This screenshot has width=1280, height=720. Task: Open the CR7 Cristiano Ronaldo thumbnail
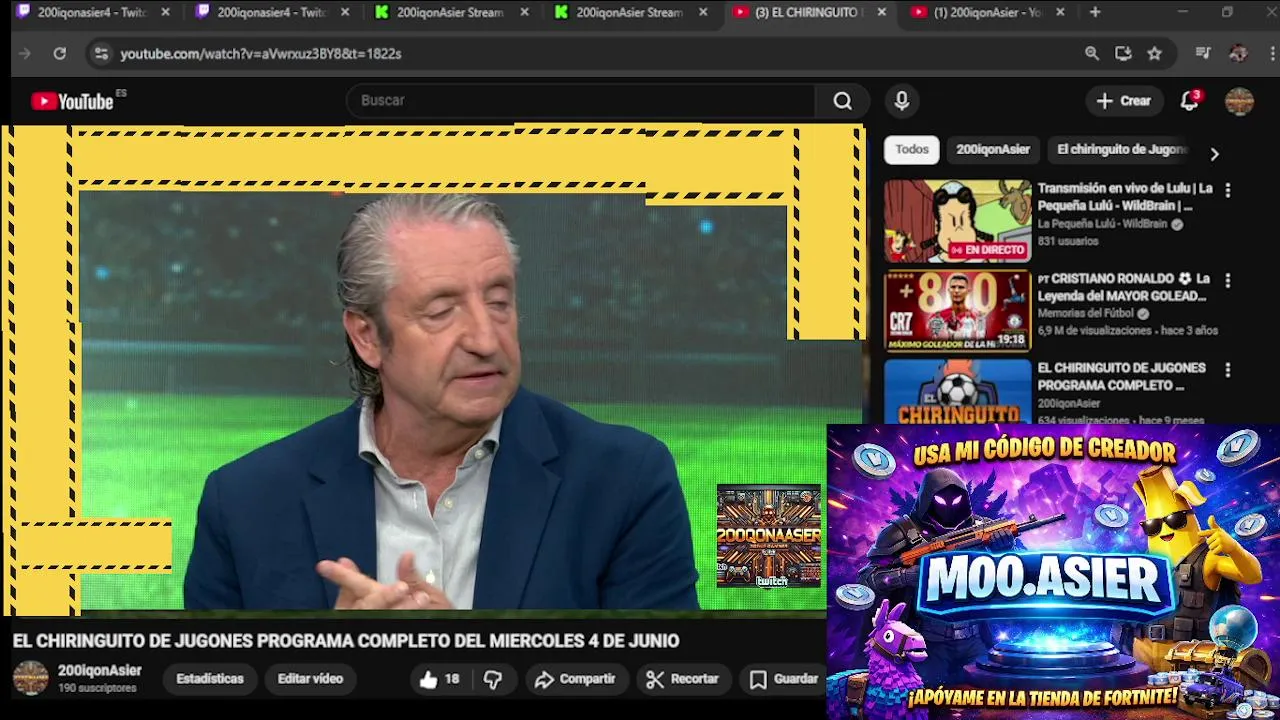(x=957, y=311)
